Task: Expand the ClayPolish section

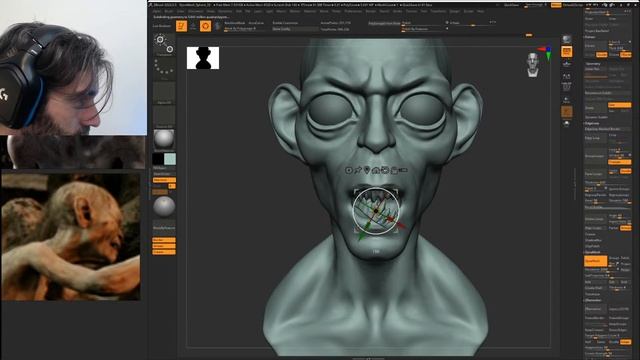Action: point(593,247)
